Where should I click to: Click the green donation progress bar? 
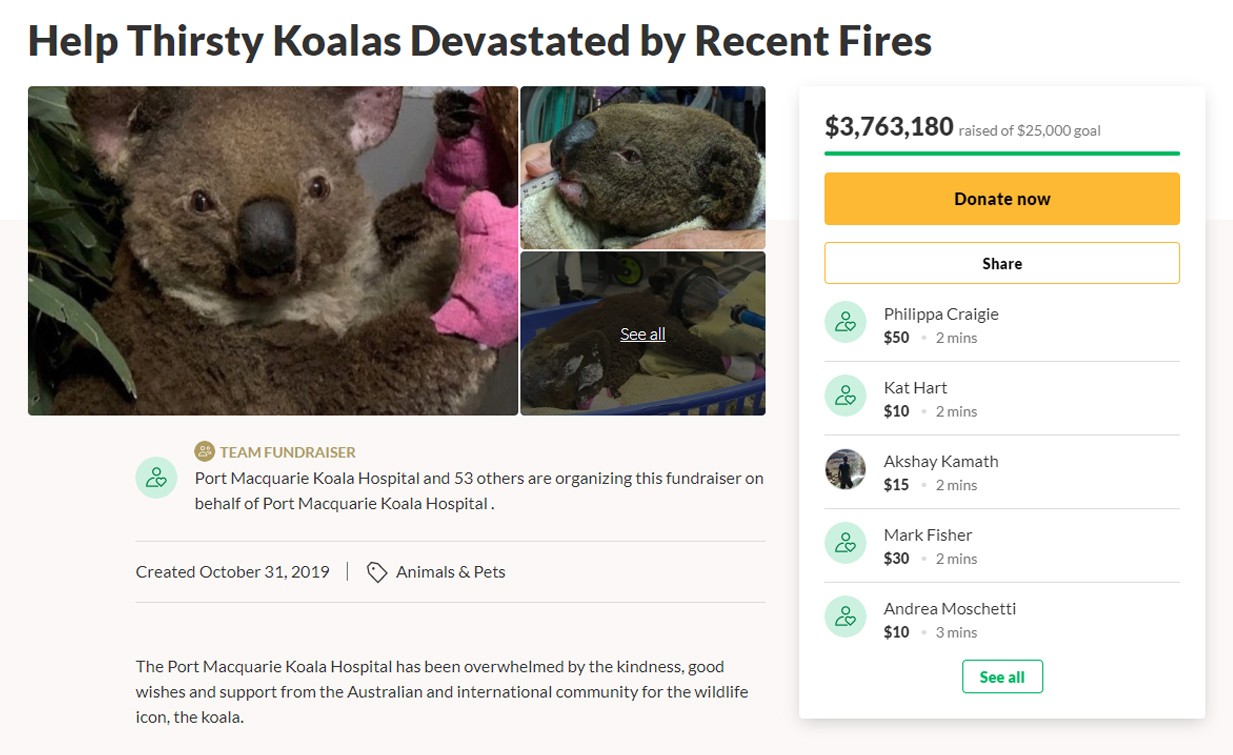click(1001, 154)
